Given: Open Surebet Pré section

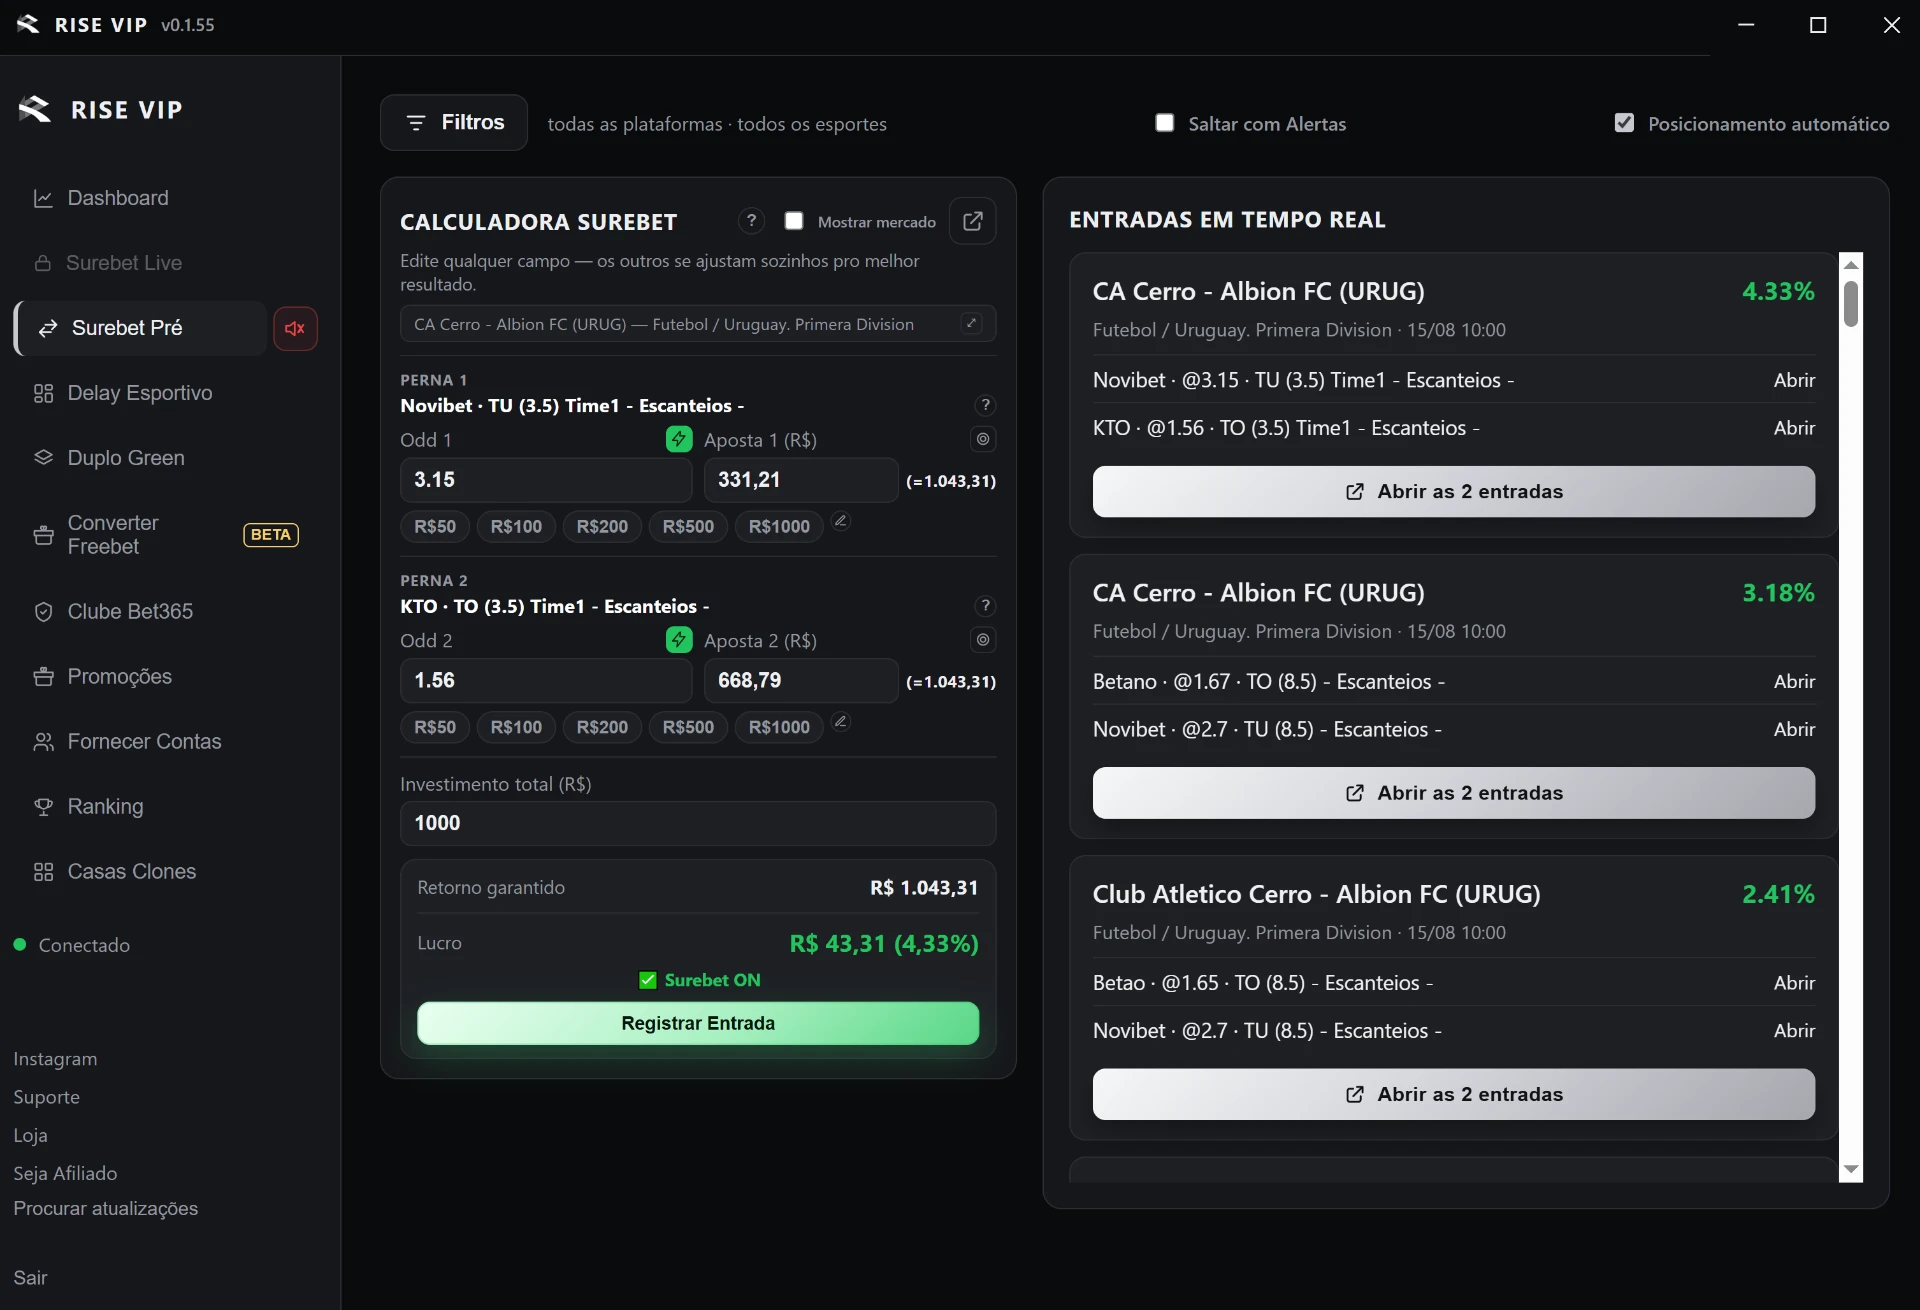Looking at the screenshot, I should [141, 328].
